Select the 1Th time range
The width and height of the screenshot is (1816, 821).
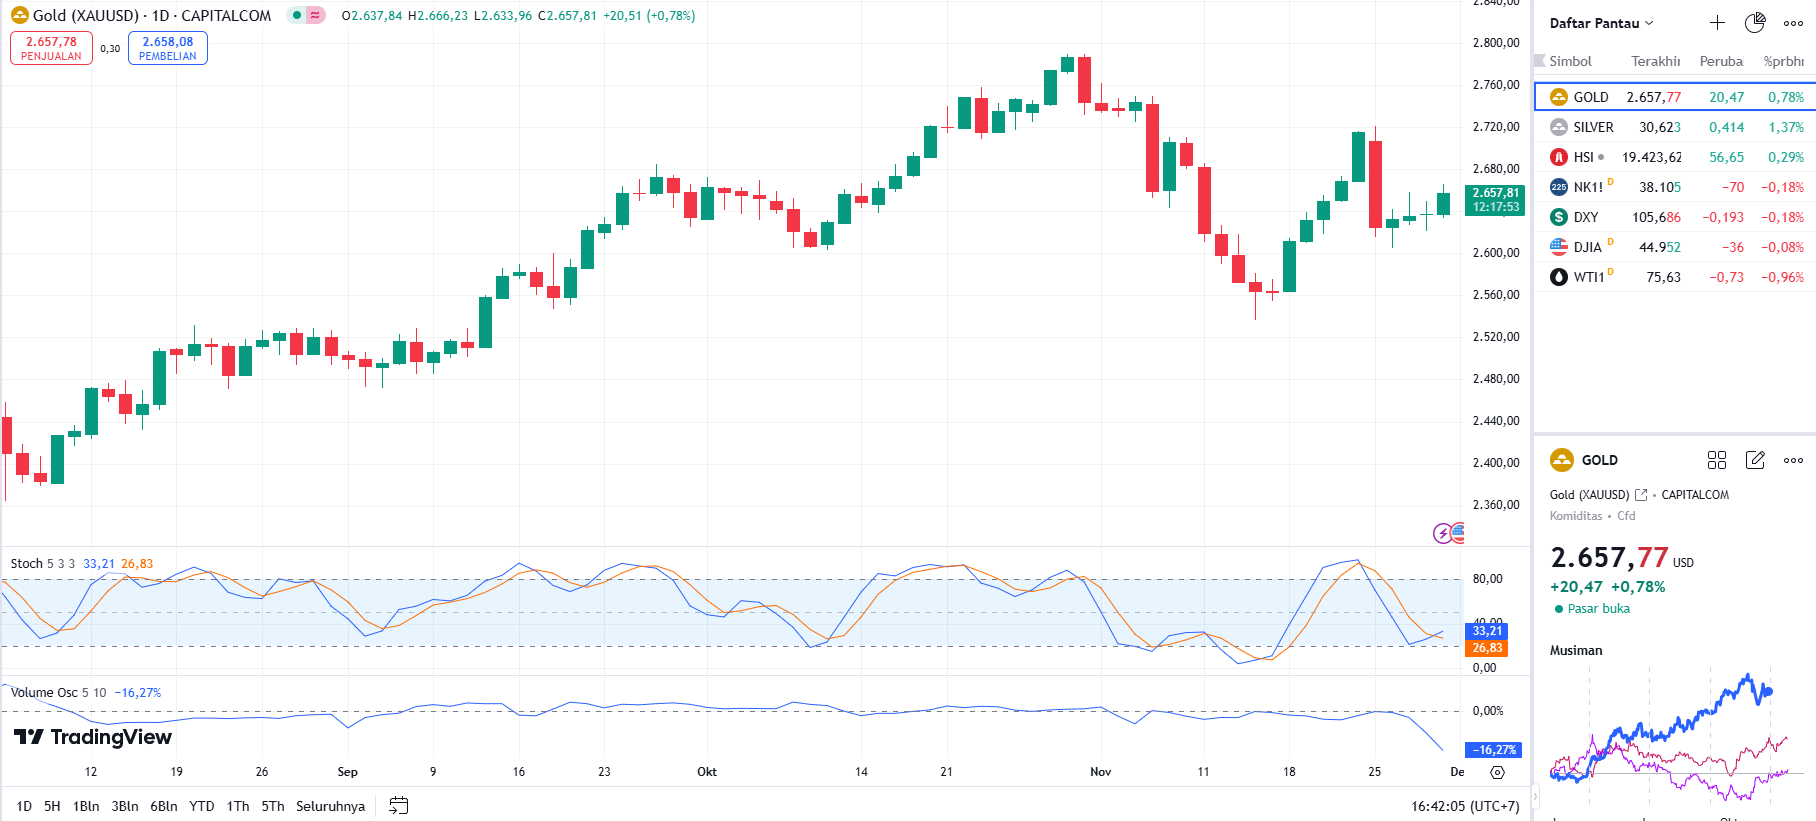(x=238, y=806)
